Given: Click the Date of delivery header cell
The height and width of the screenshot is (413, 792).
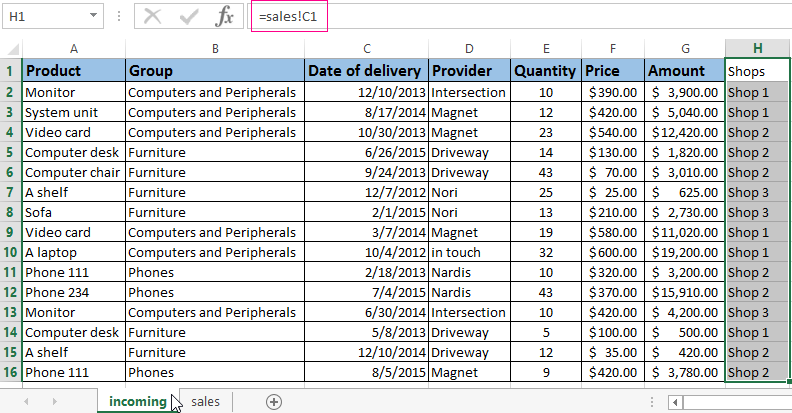Looking at the screenshot, I should pos(367,71).
